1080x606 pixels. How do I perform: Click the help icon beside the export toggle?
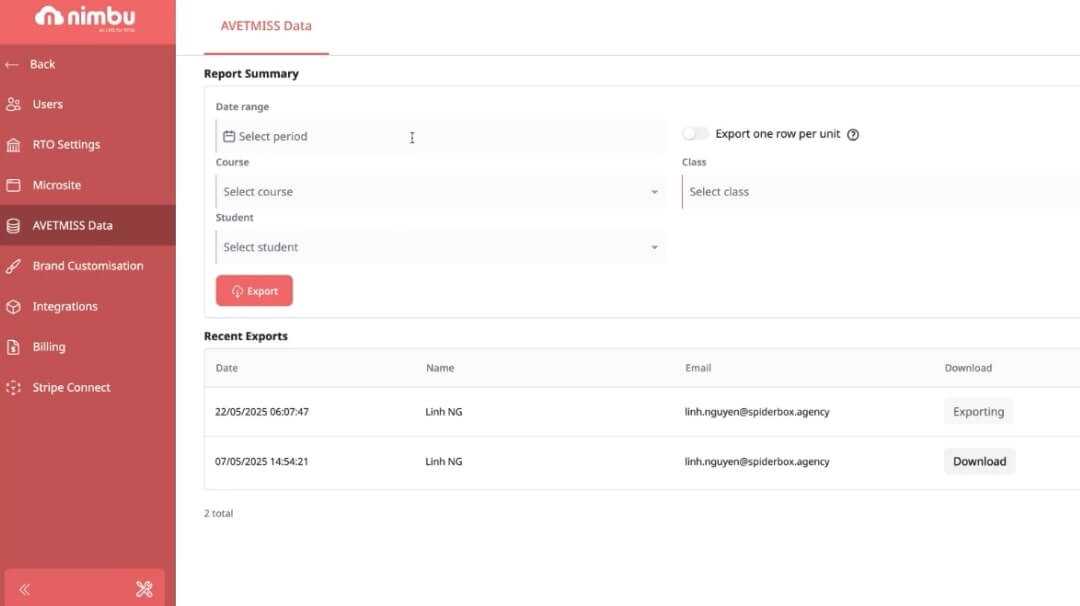[852, 133]
